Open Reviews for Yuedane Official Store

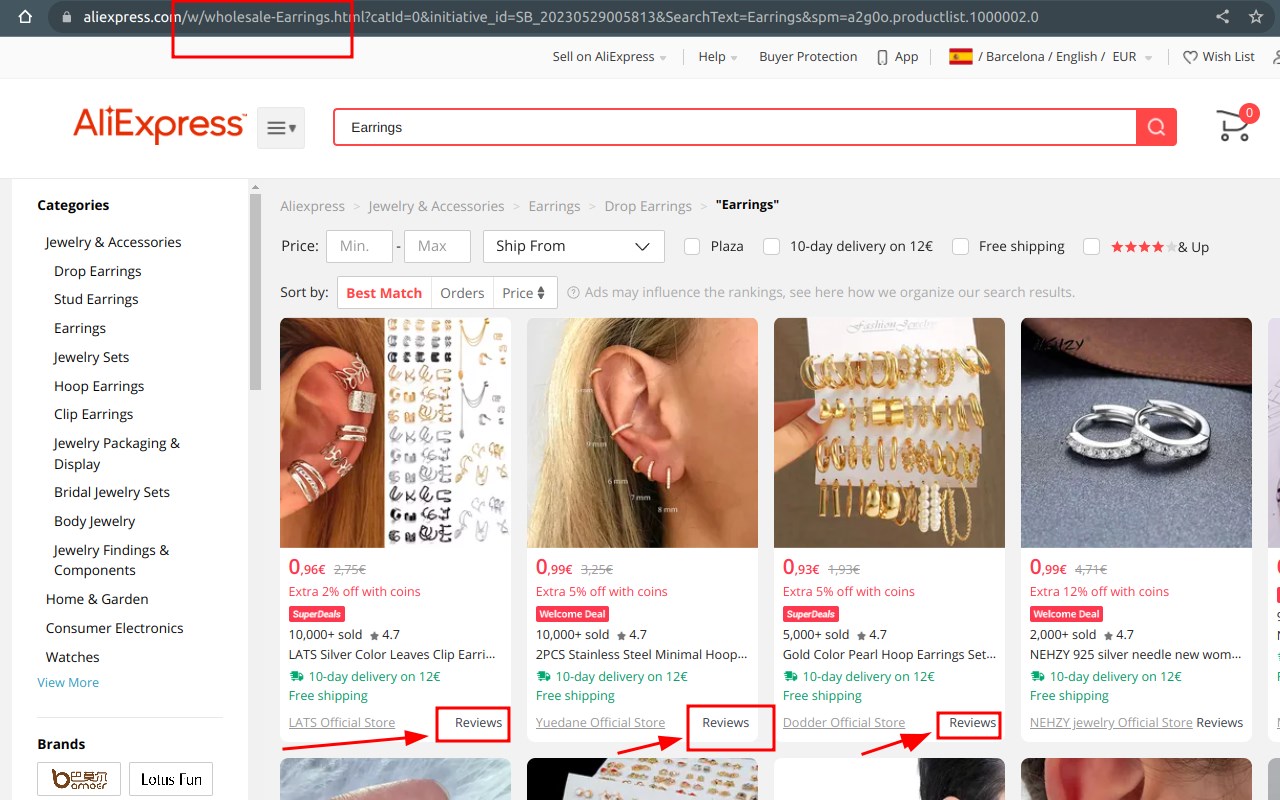pos(725,722)
